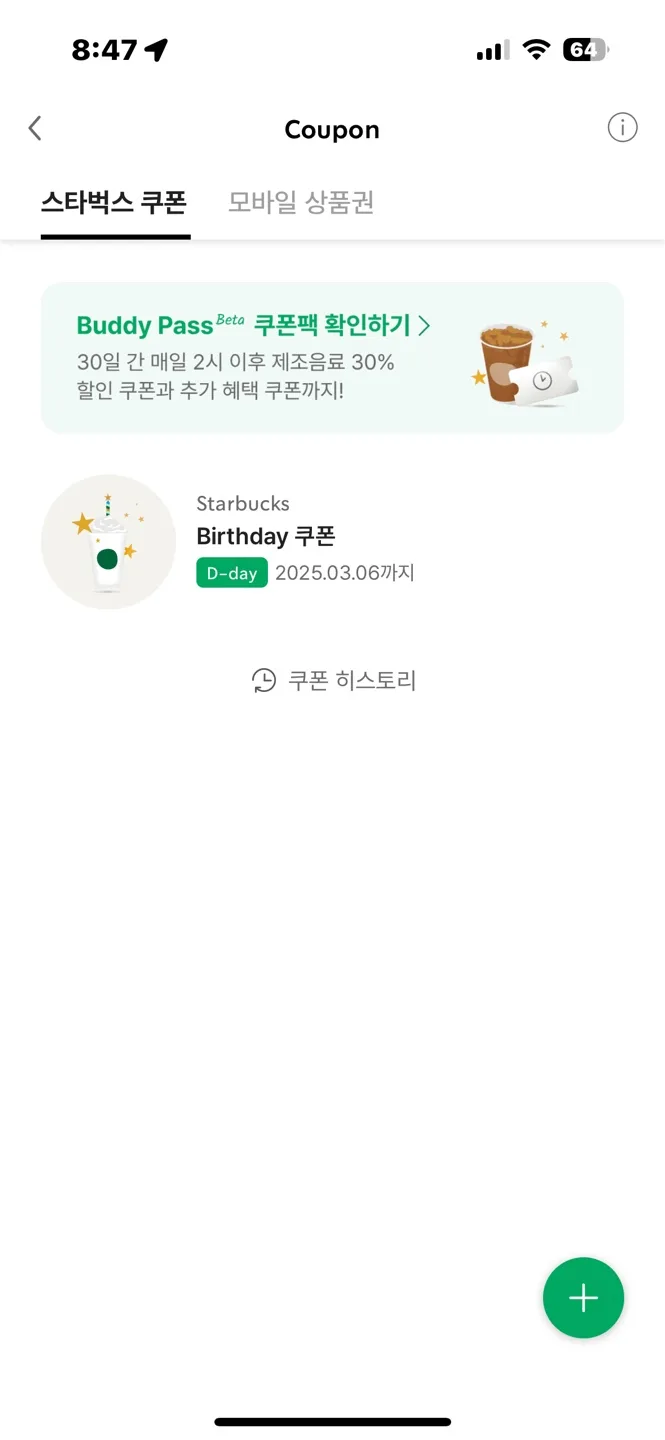
Task: Click the green D-day badge
Action: click(x=232, y=573)
